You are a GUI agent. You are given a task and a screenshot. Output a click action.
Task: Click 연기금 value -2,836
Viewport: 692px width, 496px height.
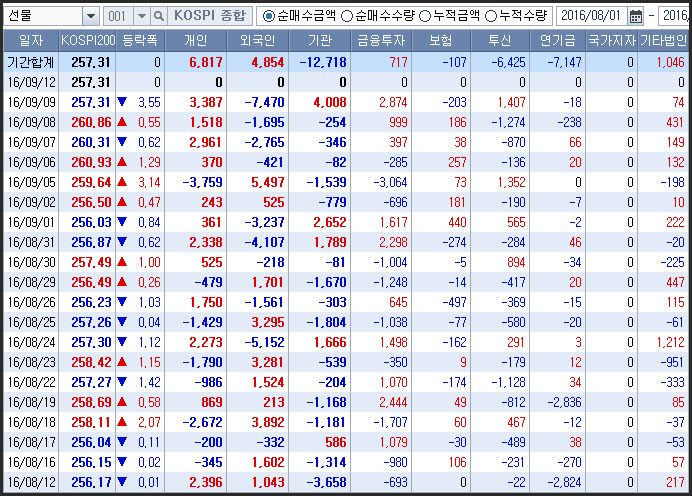[564, 402]
